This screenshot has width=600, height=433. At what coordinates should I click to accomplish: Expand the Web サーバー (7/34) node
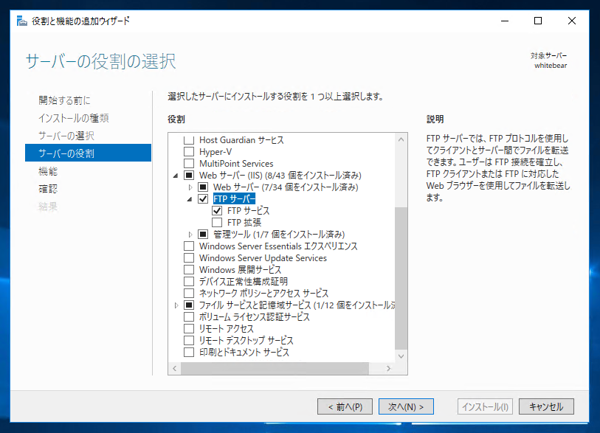(x=190, y=187)
